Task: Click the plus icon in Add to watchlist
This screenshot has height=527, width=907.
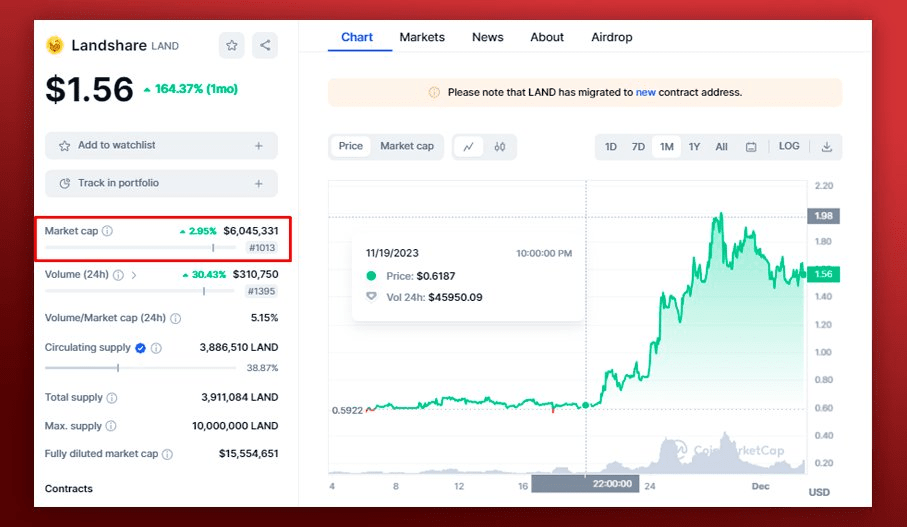Action: click(x=259, y=146)
